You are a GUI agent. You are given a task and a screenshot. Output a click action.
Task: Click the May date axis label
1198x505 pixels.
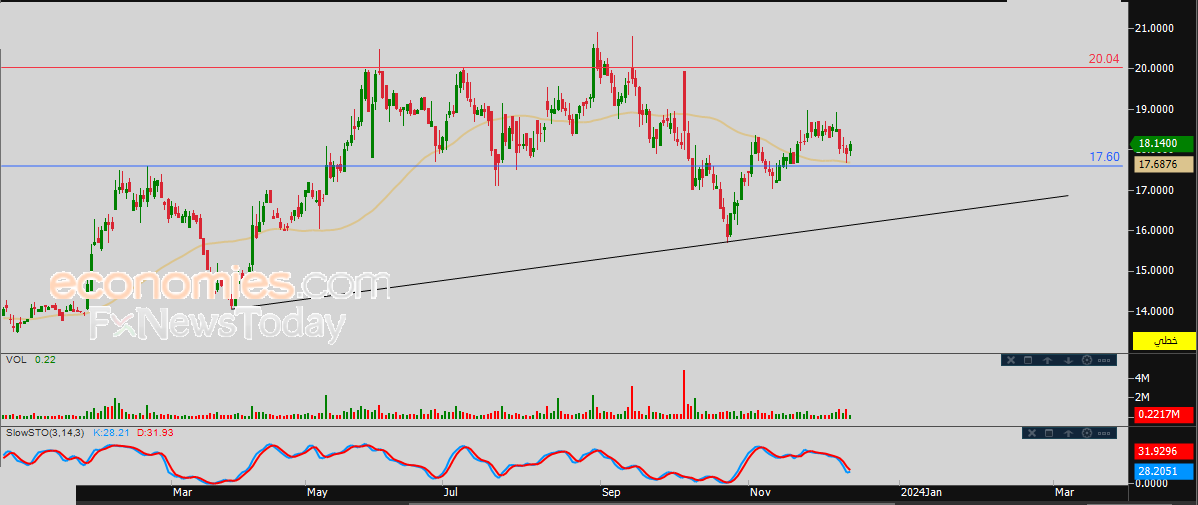[x=316, y=492]
